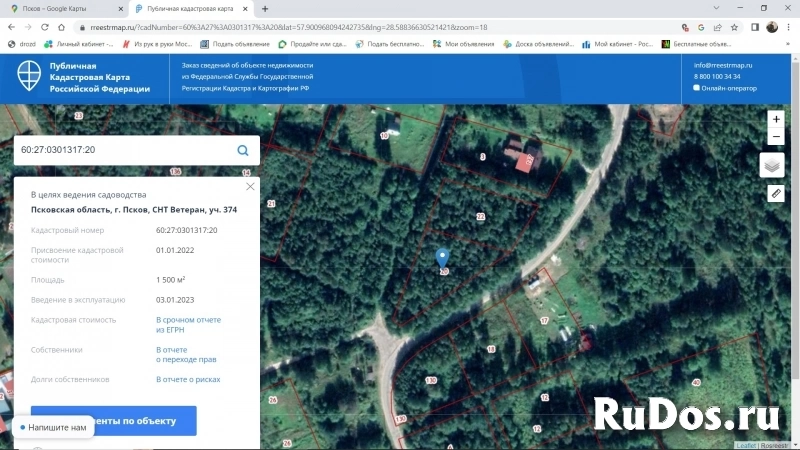Close the parcel info panel
The image size is (800, 450).
pos(250,186)
